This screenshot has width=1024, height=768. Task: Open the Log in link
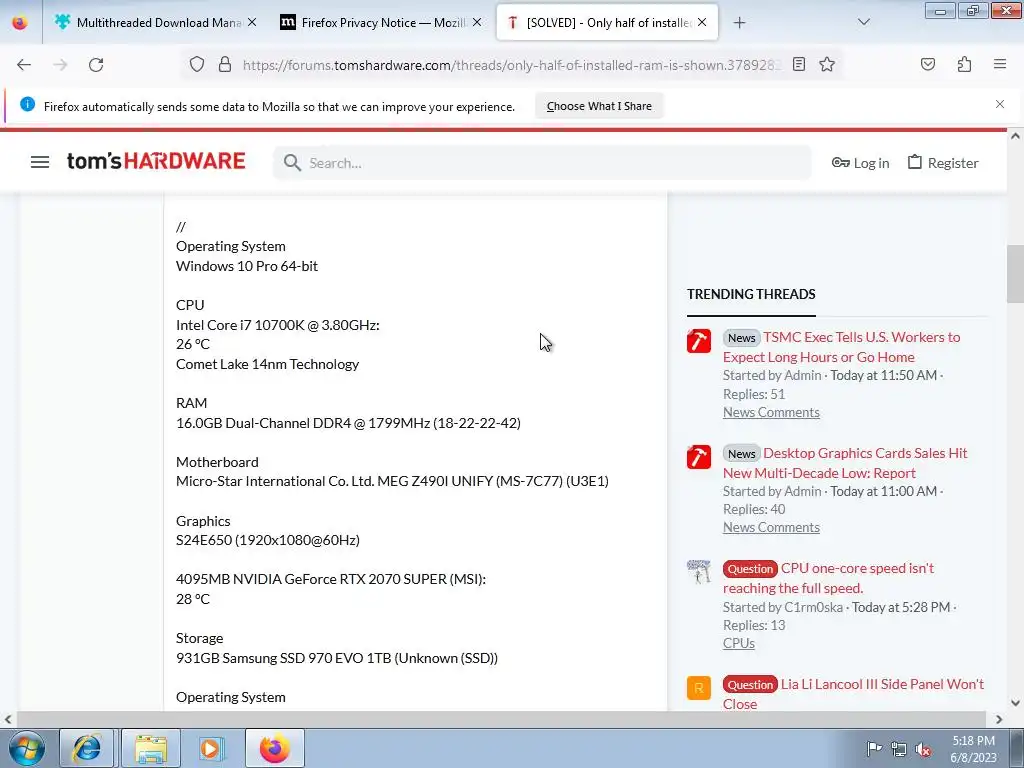pyautogui.click(x=860, y=163)
